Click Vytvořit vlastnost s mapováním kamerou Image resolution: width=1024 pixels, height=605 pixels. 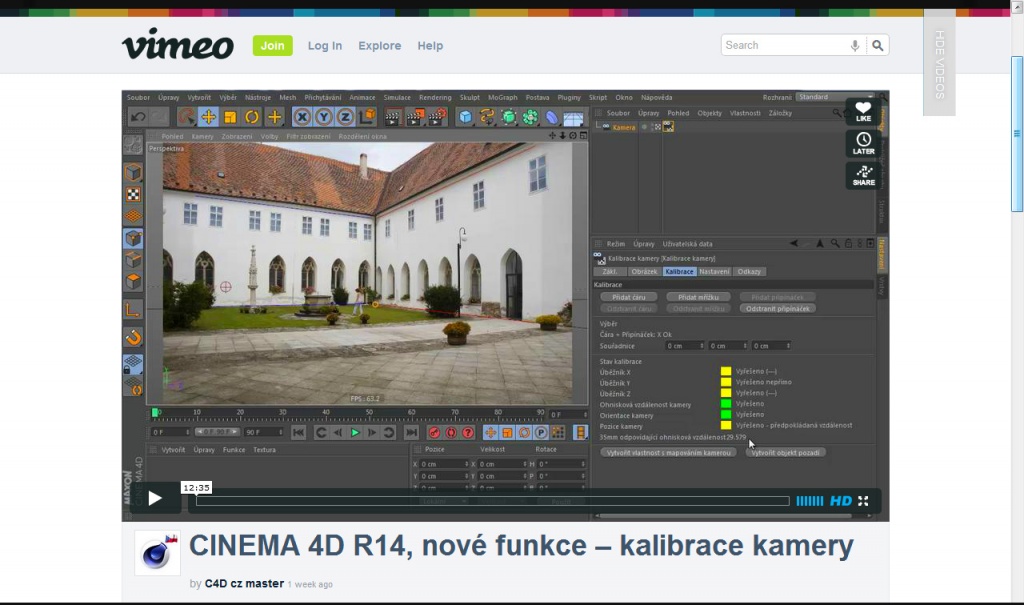click(x=668, y=453)
